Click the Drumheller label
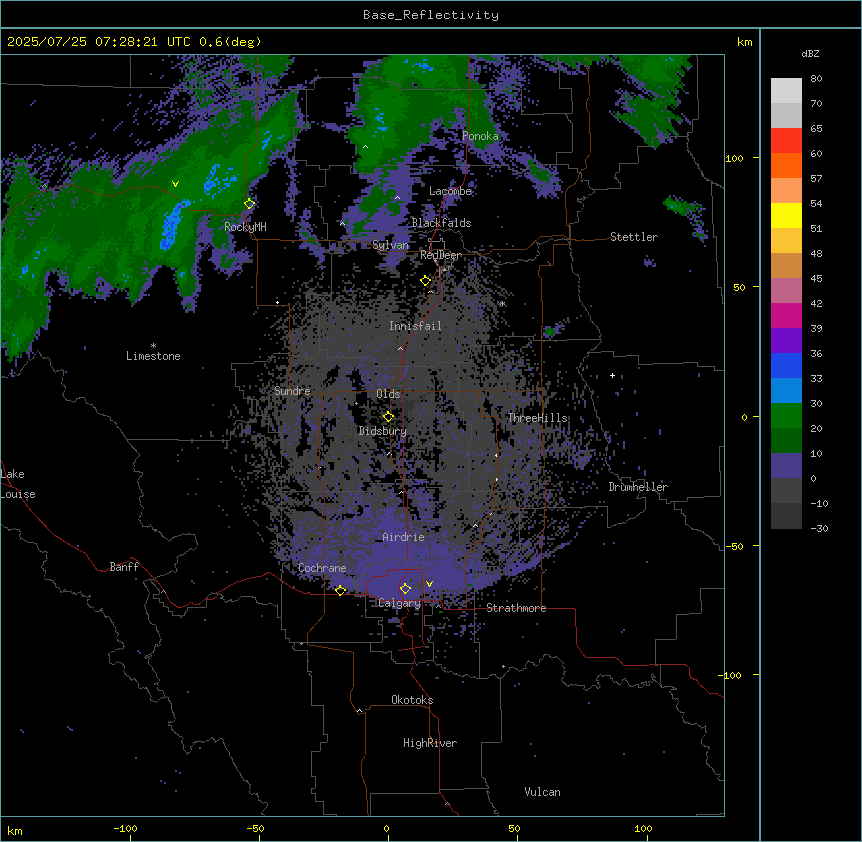 pyautogui.click(x=638, y=487)
